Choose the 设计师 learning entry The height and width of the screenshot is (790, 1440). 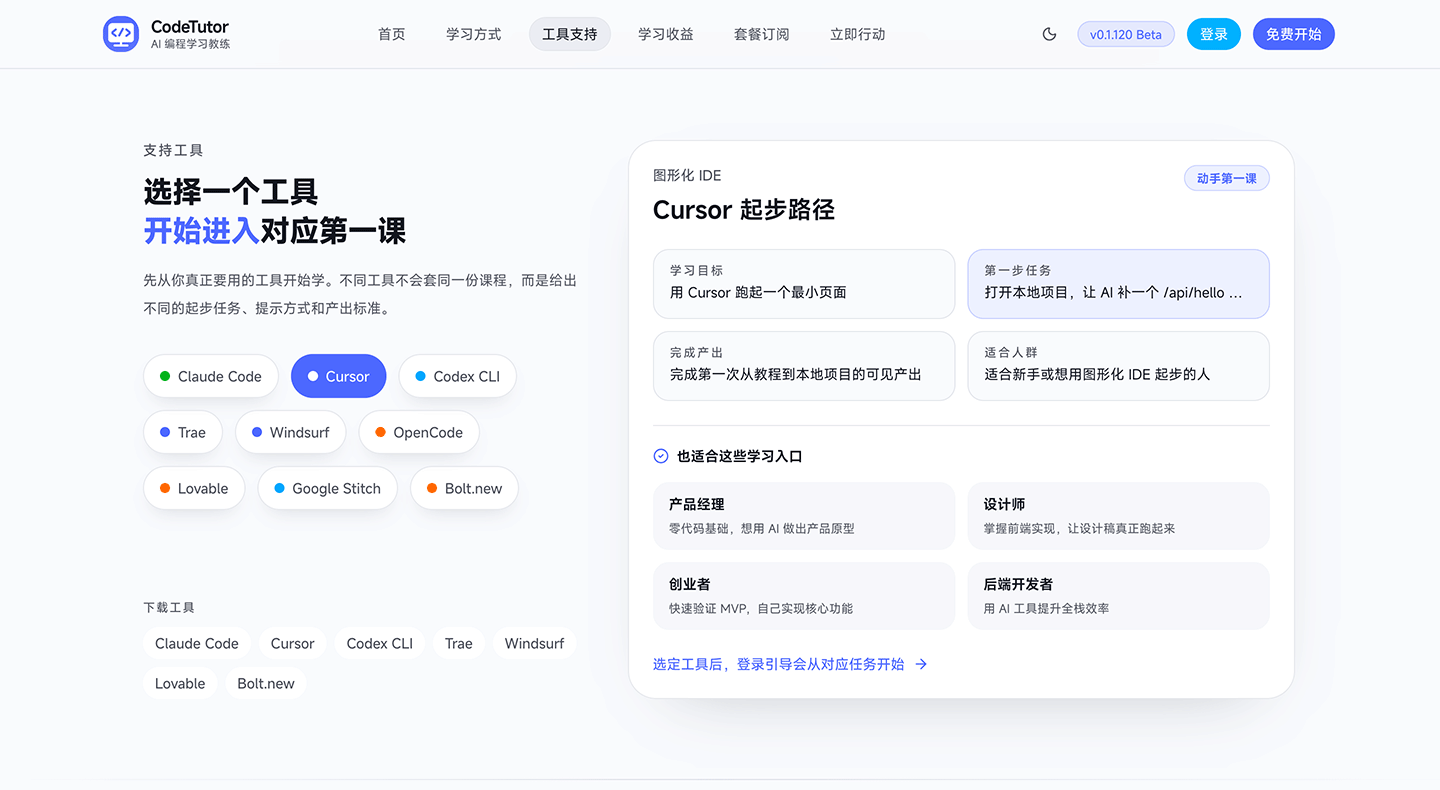(1119, 516)
